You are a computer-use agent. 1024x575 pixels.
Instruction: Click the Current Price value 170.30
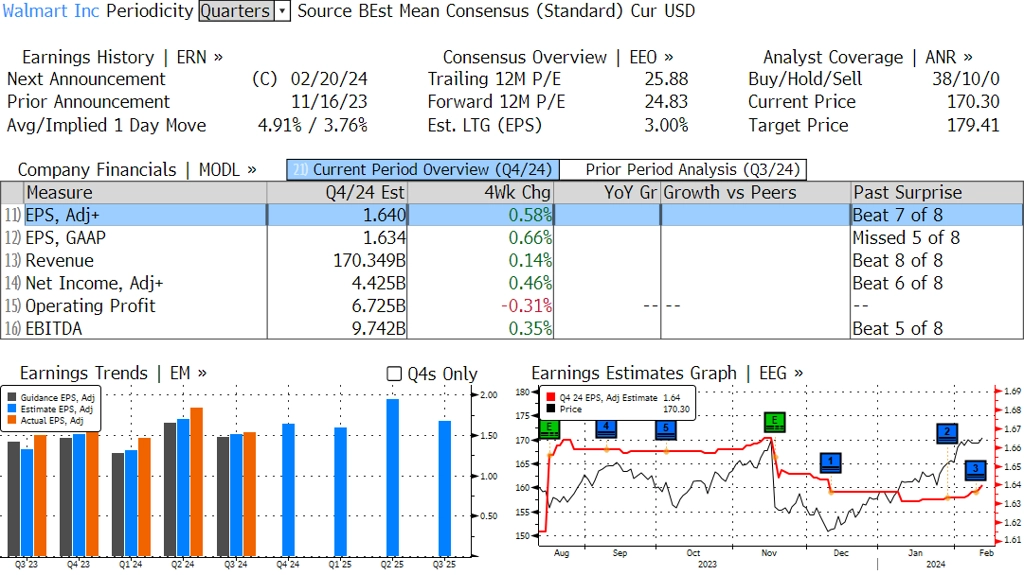point(973,102)
